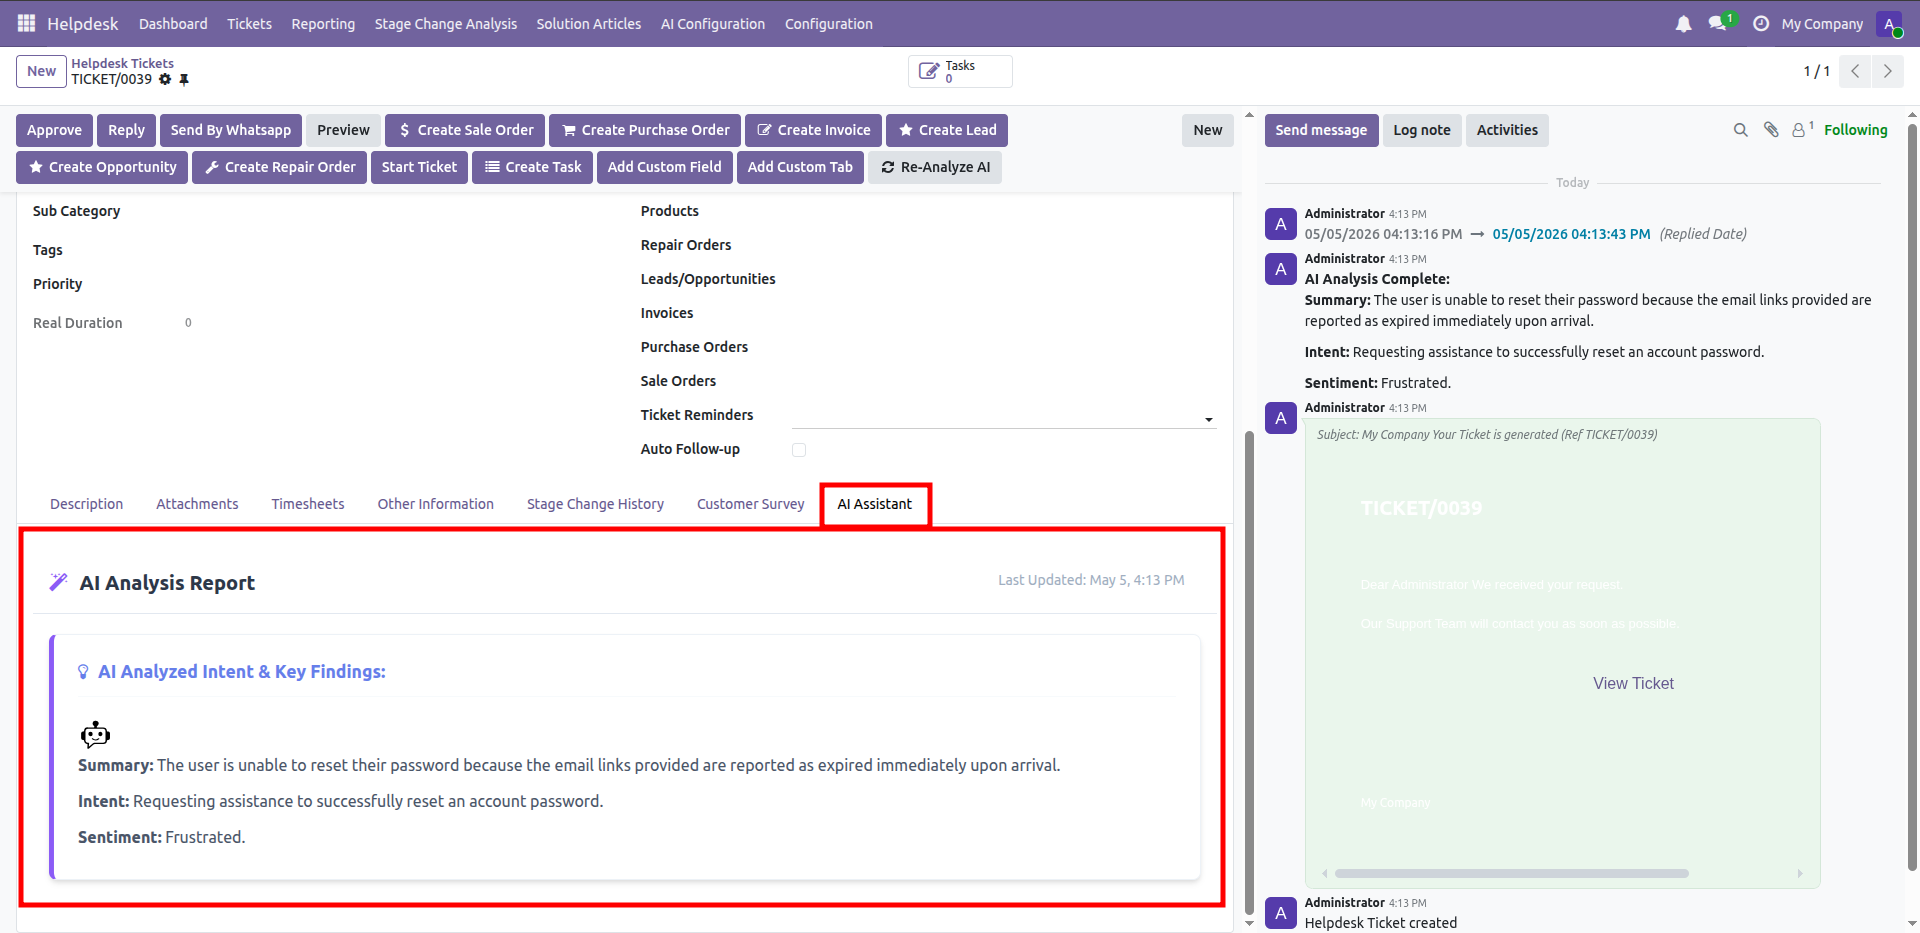1920x933 pixels.
Task: Open the activities clock icon in top bar
Action: [1761, 23]
